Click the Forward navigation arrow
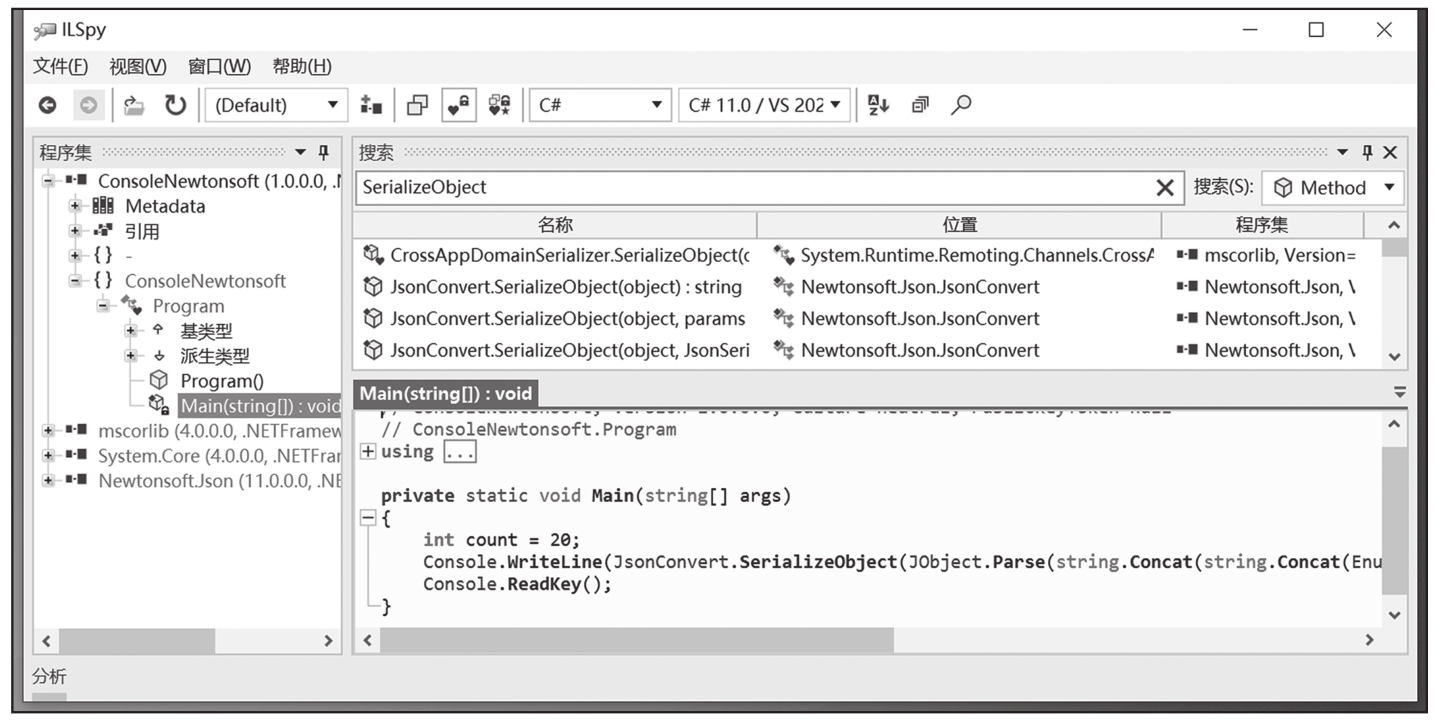 [88, 105]
